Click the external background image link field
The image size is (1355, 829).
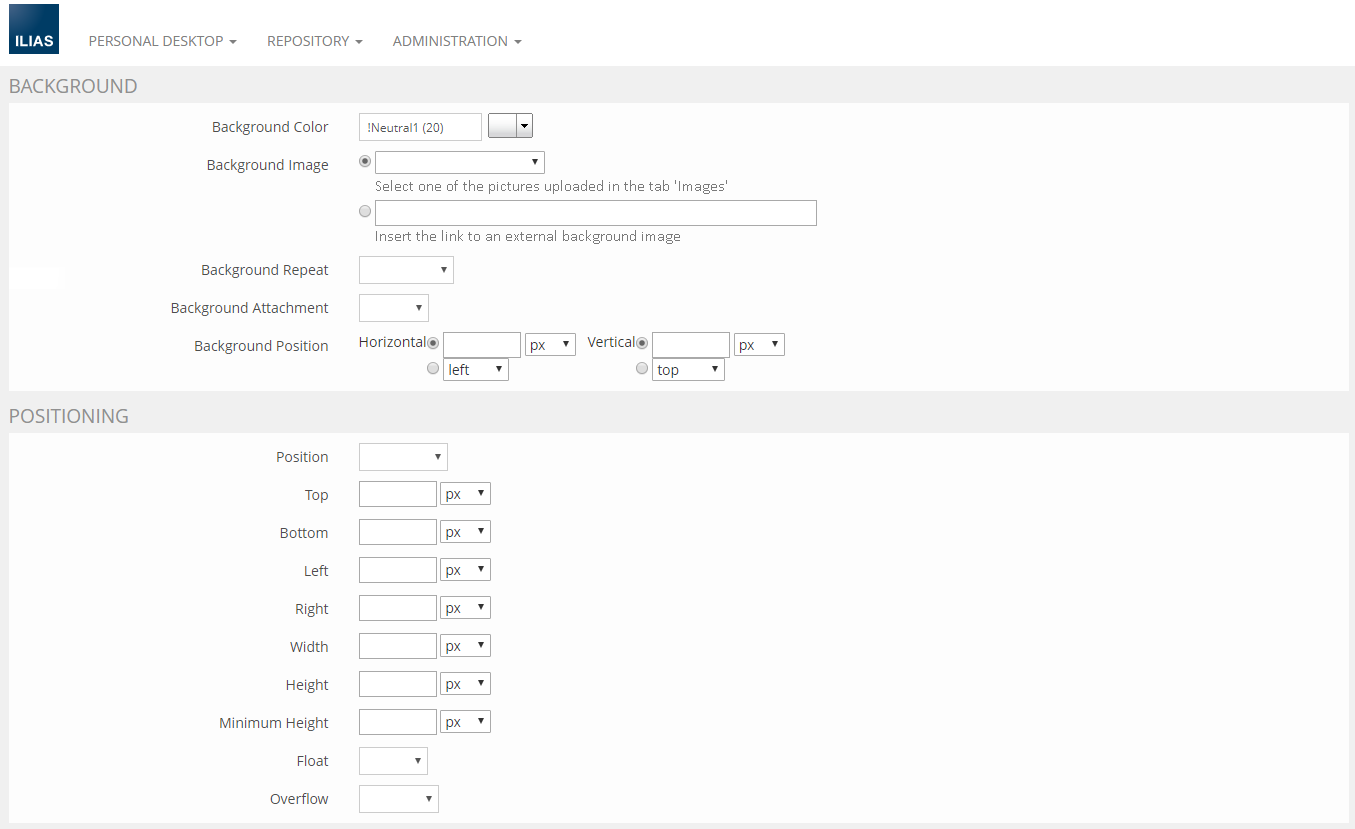tap(595, 213)
